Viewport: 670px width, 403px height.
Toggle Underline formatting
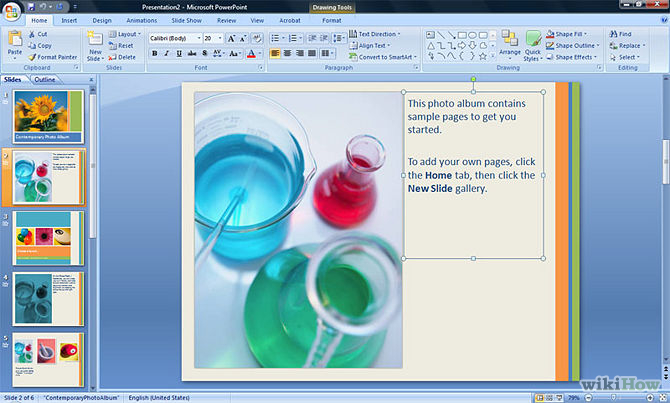pos(180,53)
